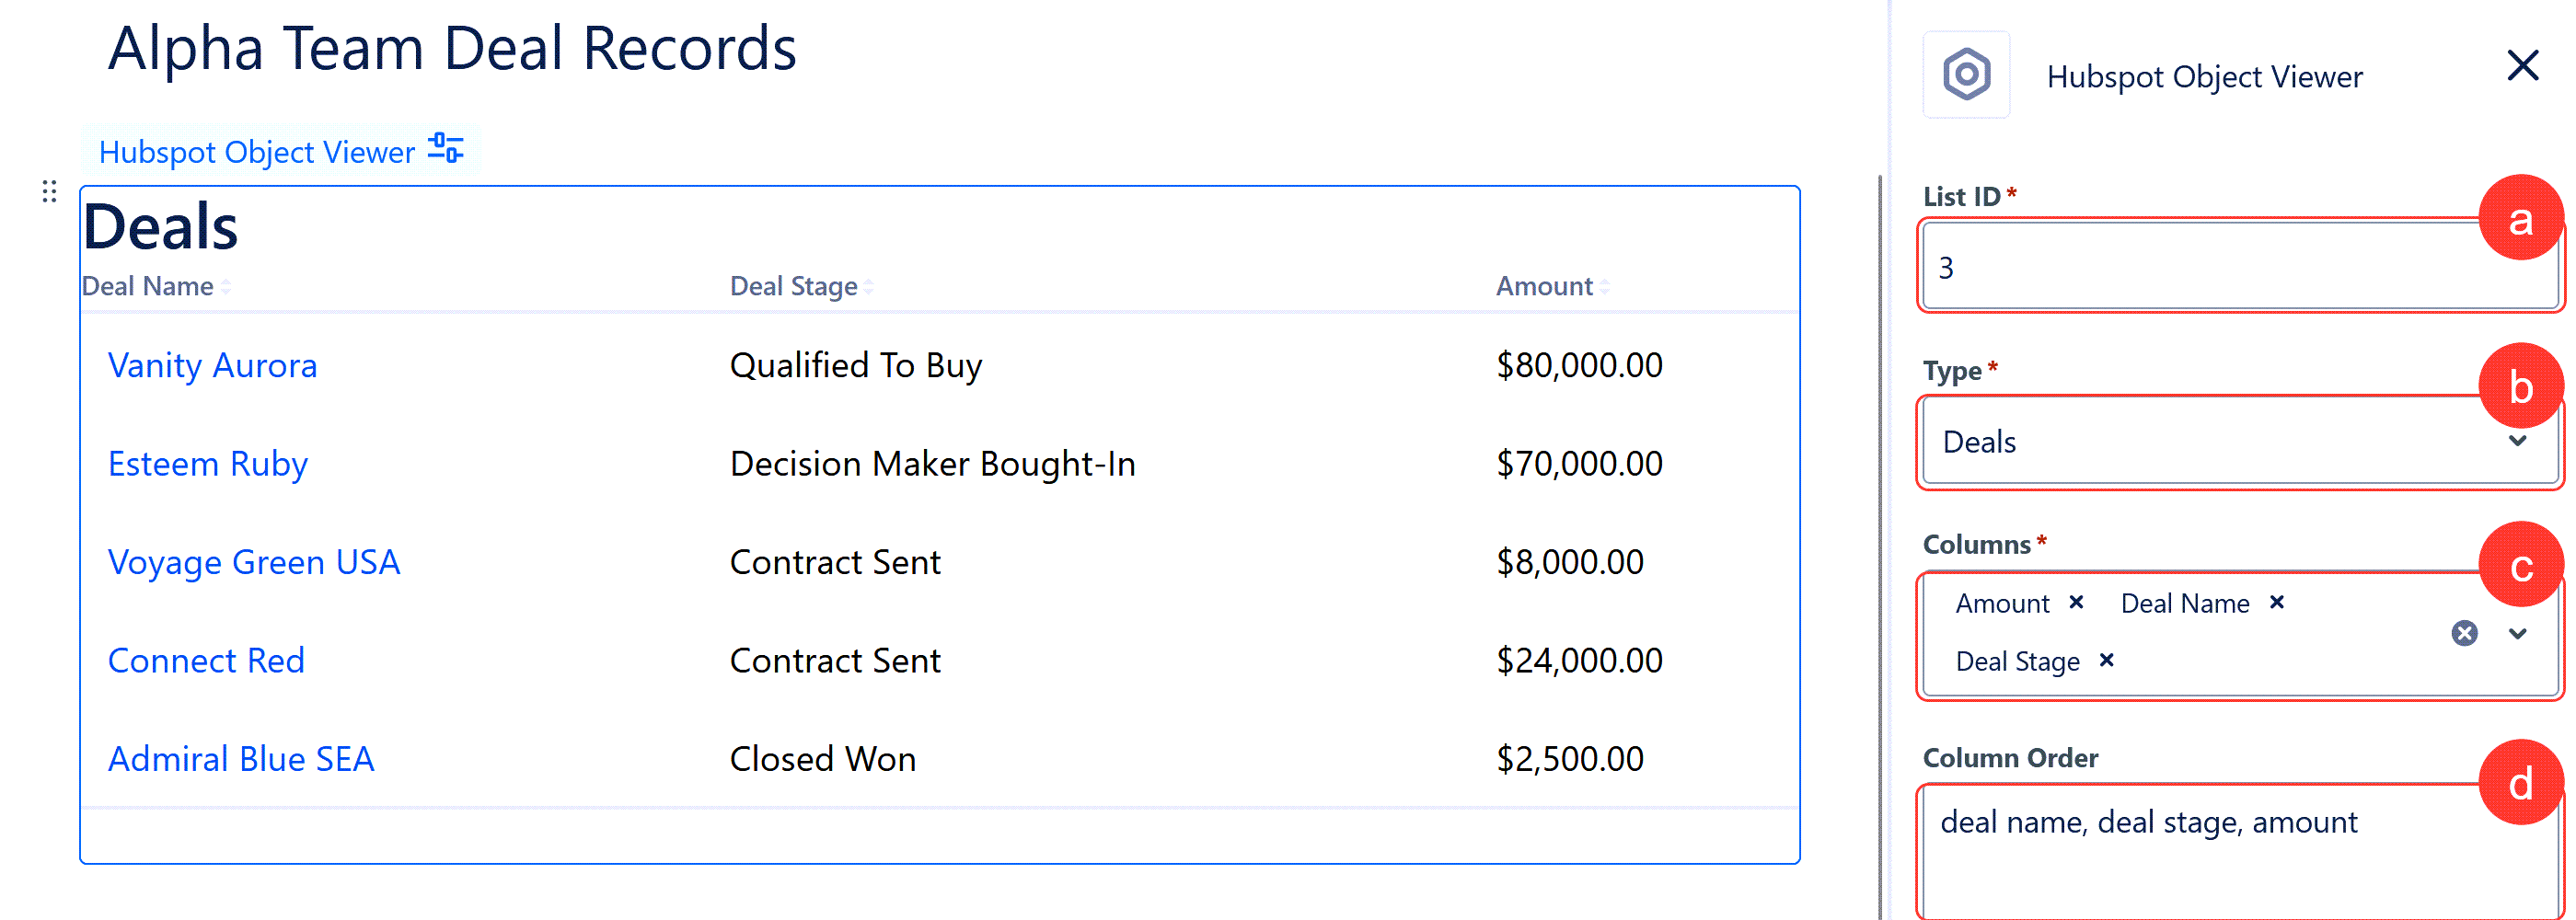The height and width of the screenshot is (920, 2576).
Task: Open the Connect Red deal link
Action: 206,660
